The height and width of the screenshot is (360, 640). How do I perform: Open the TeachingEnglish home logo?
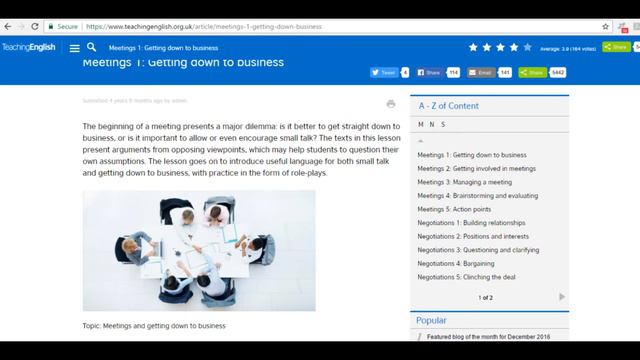pyautogui.click(x=29, y=47)
